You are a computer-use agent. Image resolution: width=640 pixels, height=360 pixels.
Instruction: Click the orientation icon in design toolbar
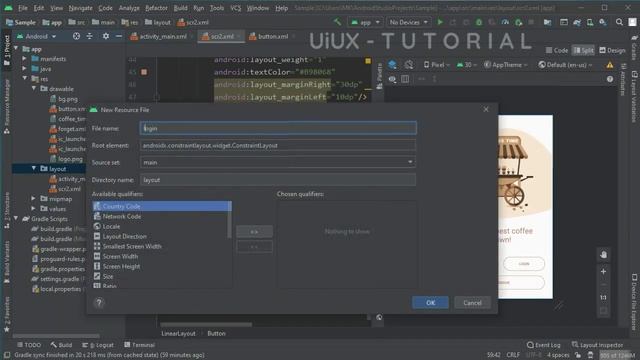pos(409,64)
